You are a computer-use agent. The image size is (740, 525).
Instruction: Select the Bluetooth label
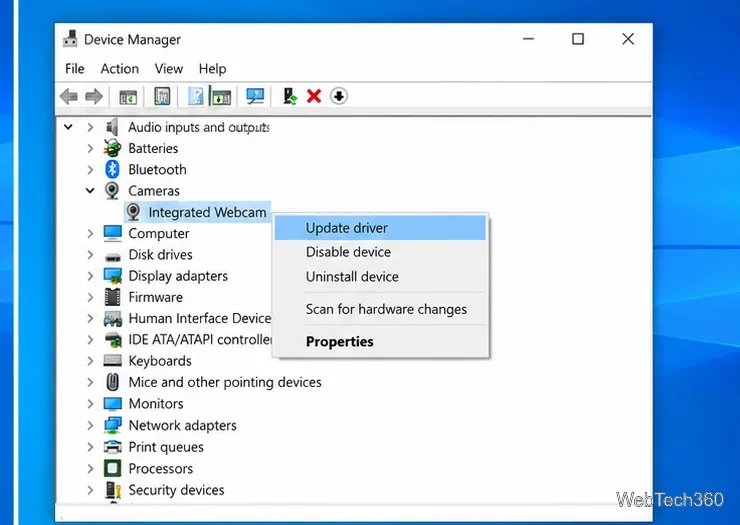(157, 169)
